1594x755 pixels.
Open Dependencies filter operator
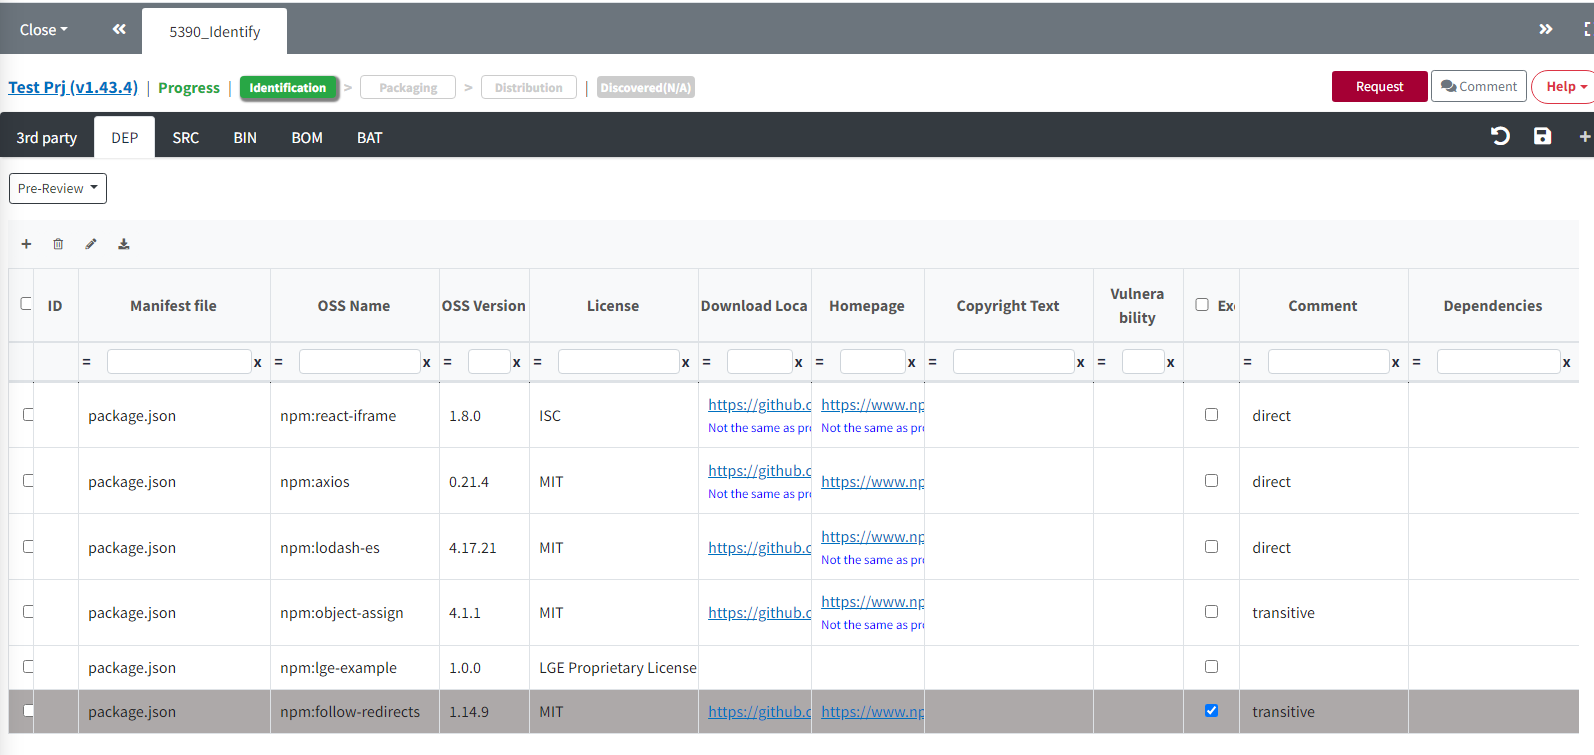[1417, 362]
